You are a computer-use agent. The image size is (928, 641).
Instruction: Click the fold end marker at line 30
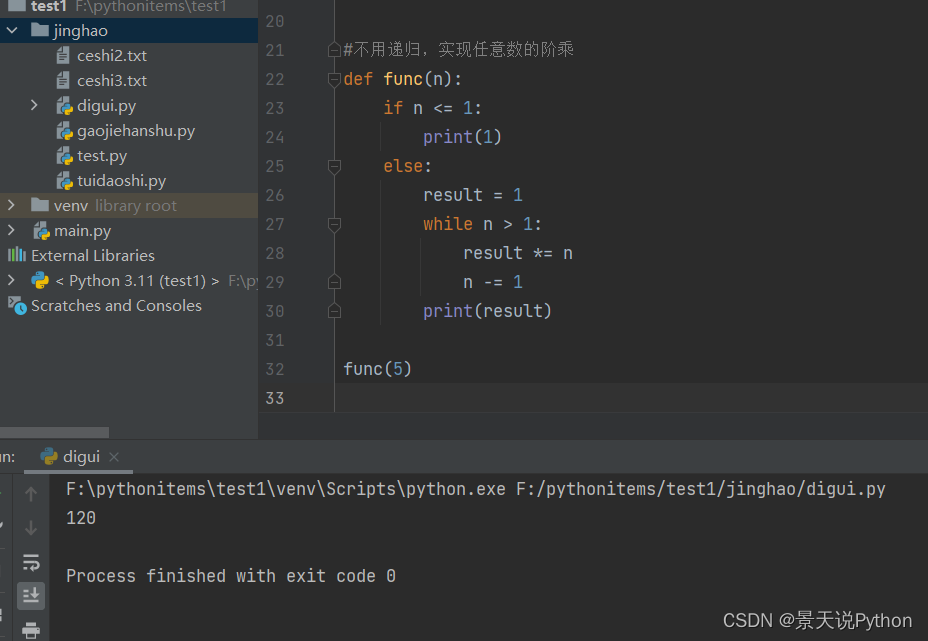point(334,311)
